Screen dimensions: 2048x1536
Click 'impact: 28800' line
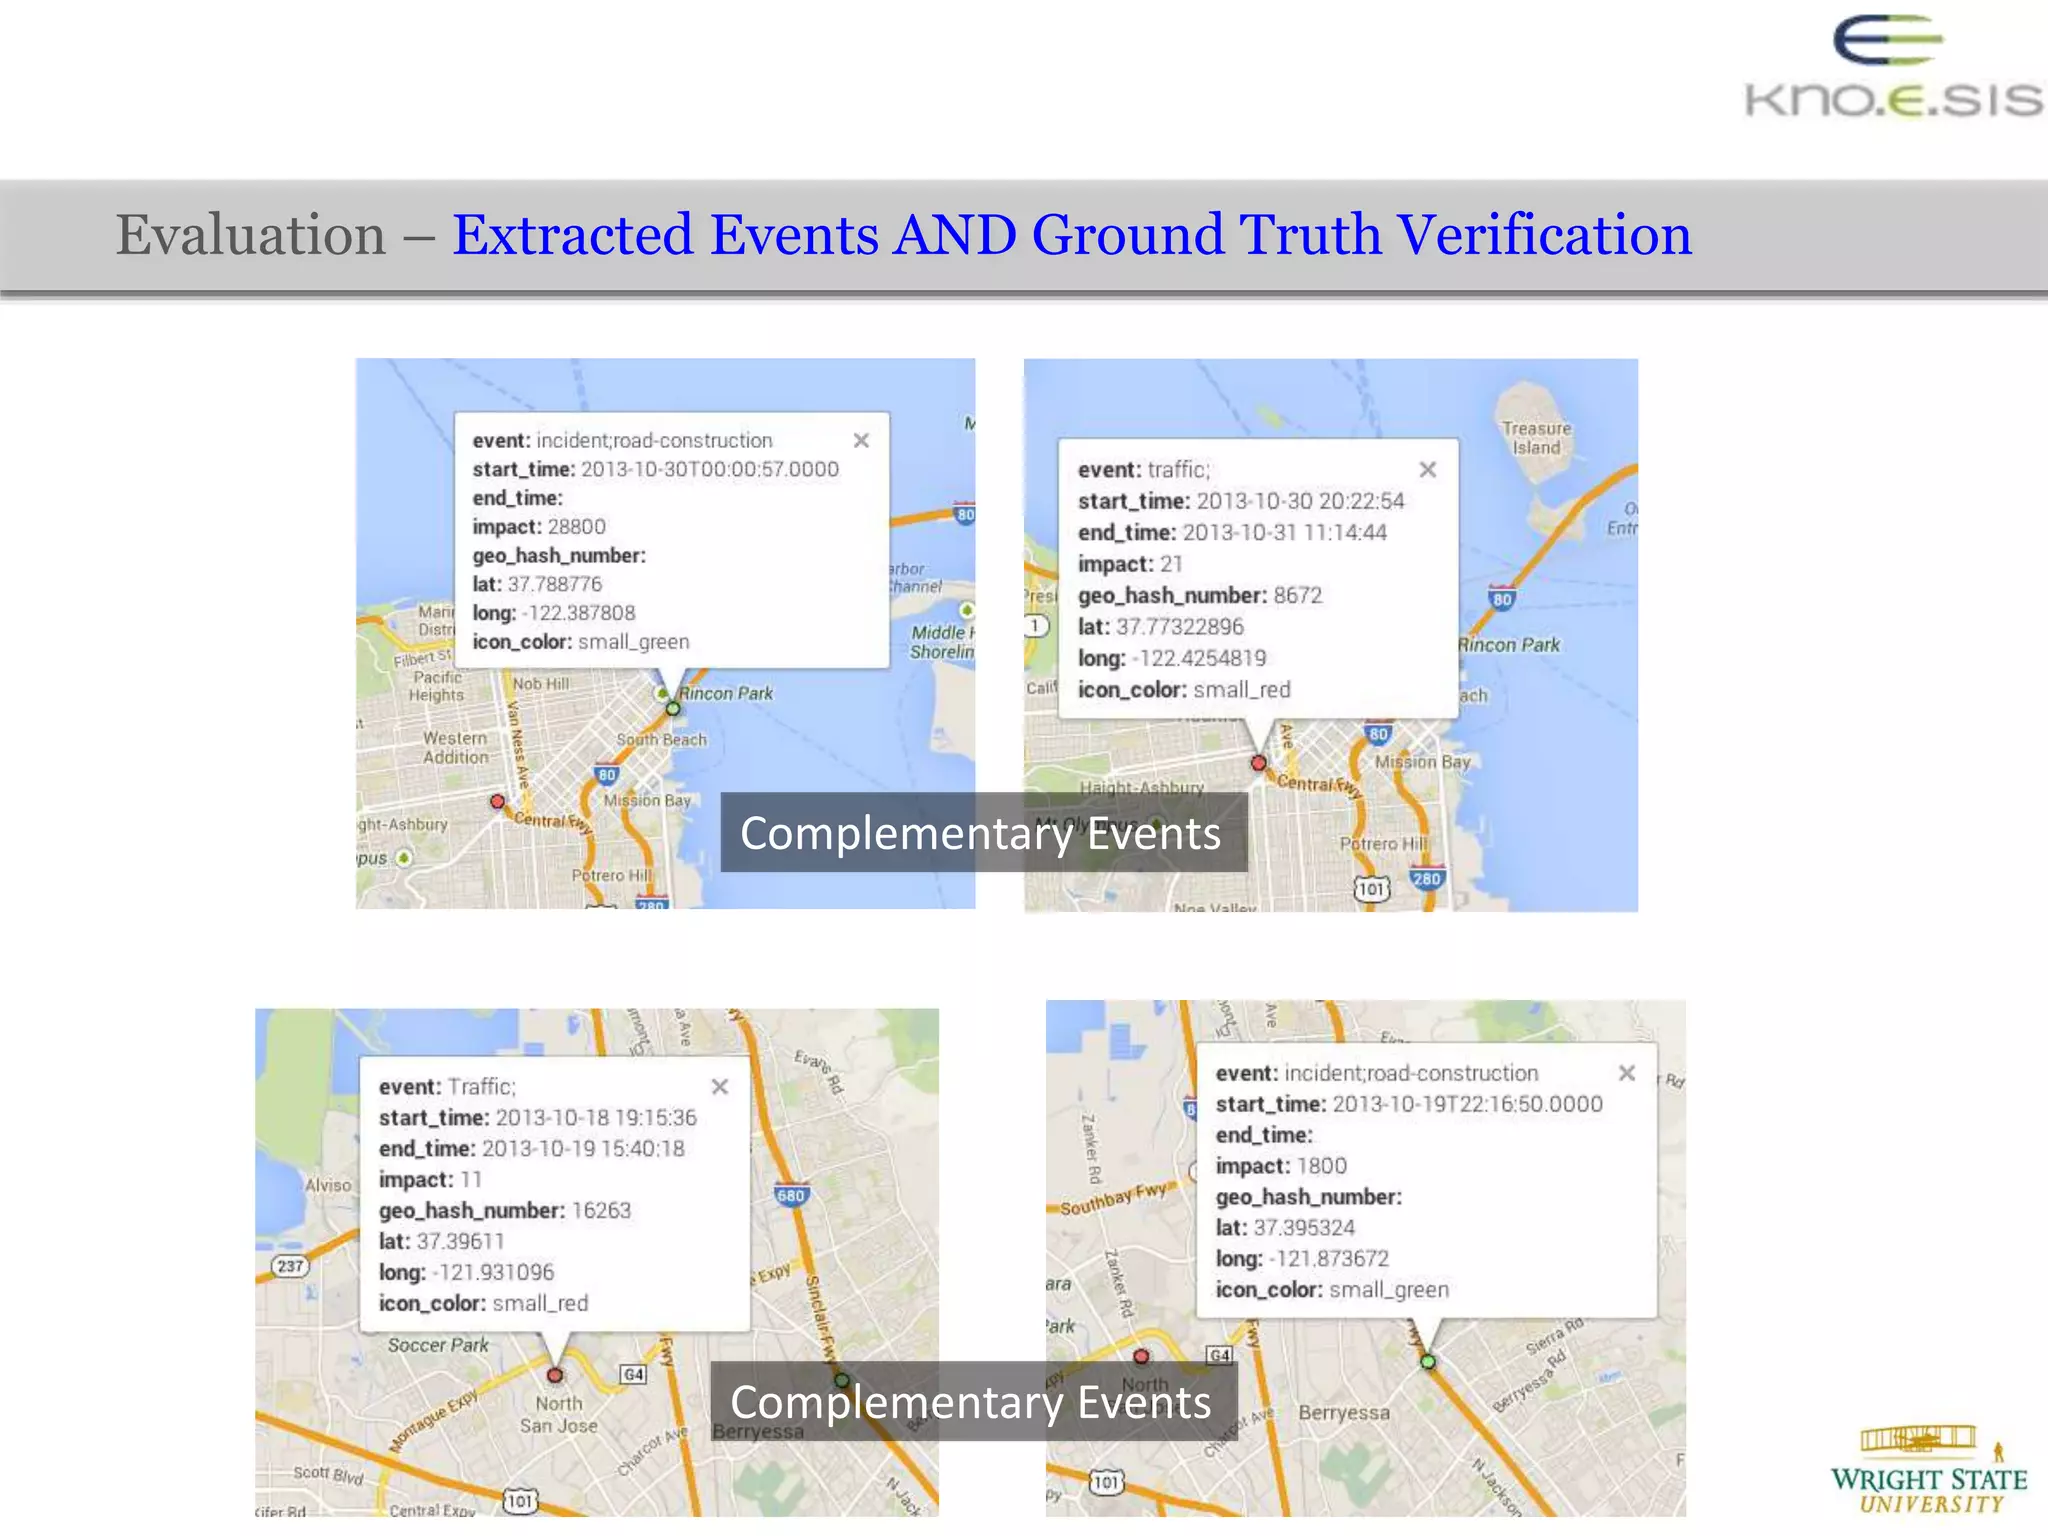click(x=539, y=526)
